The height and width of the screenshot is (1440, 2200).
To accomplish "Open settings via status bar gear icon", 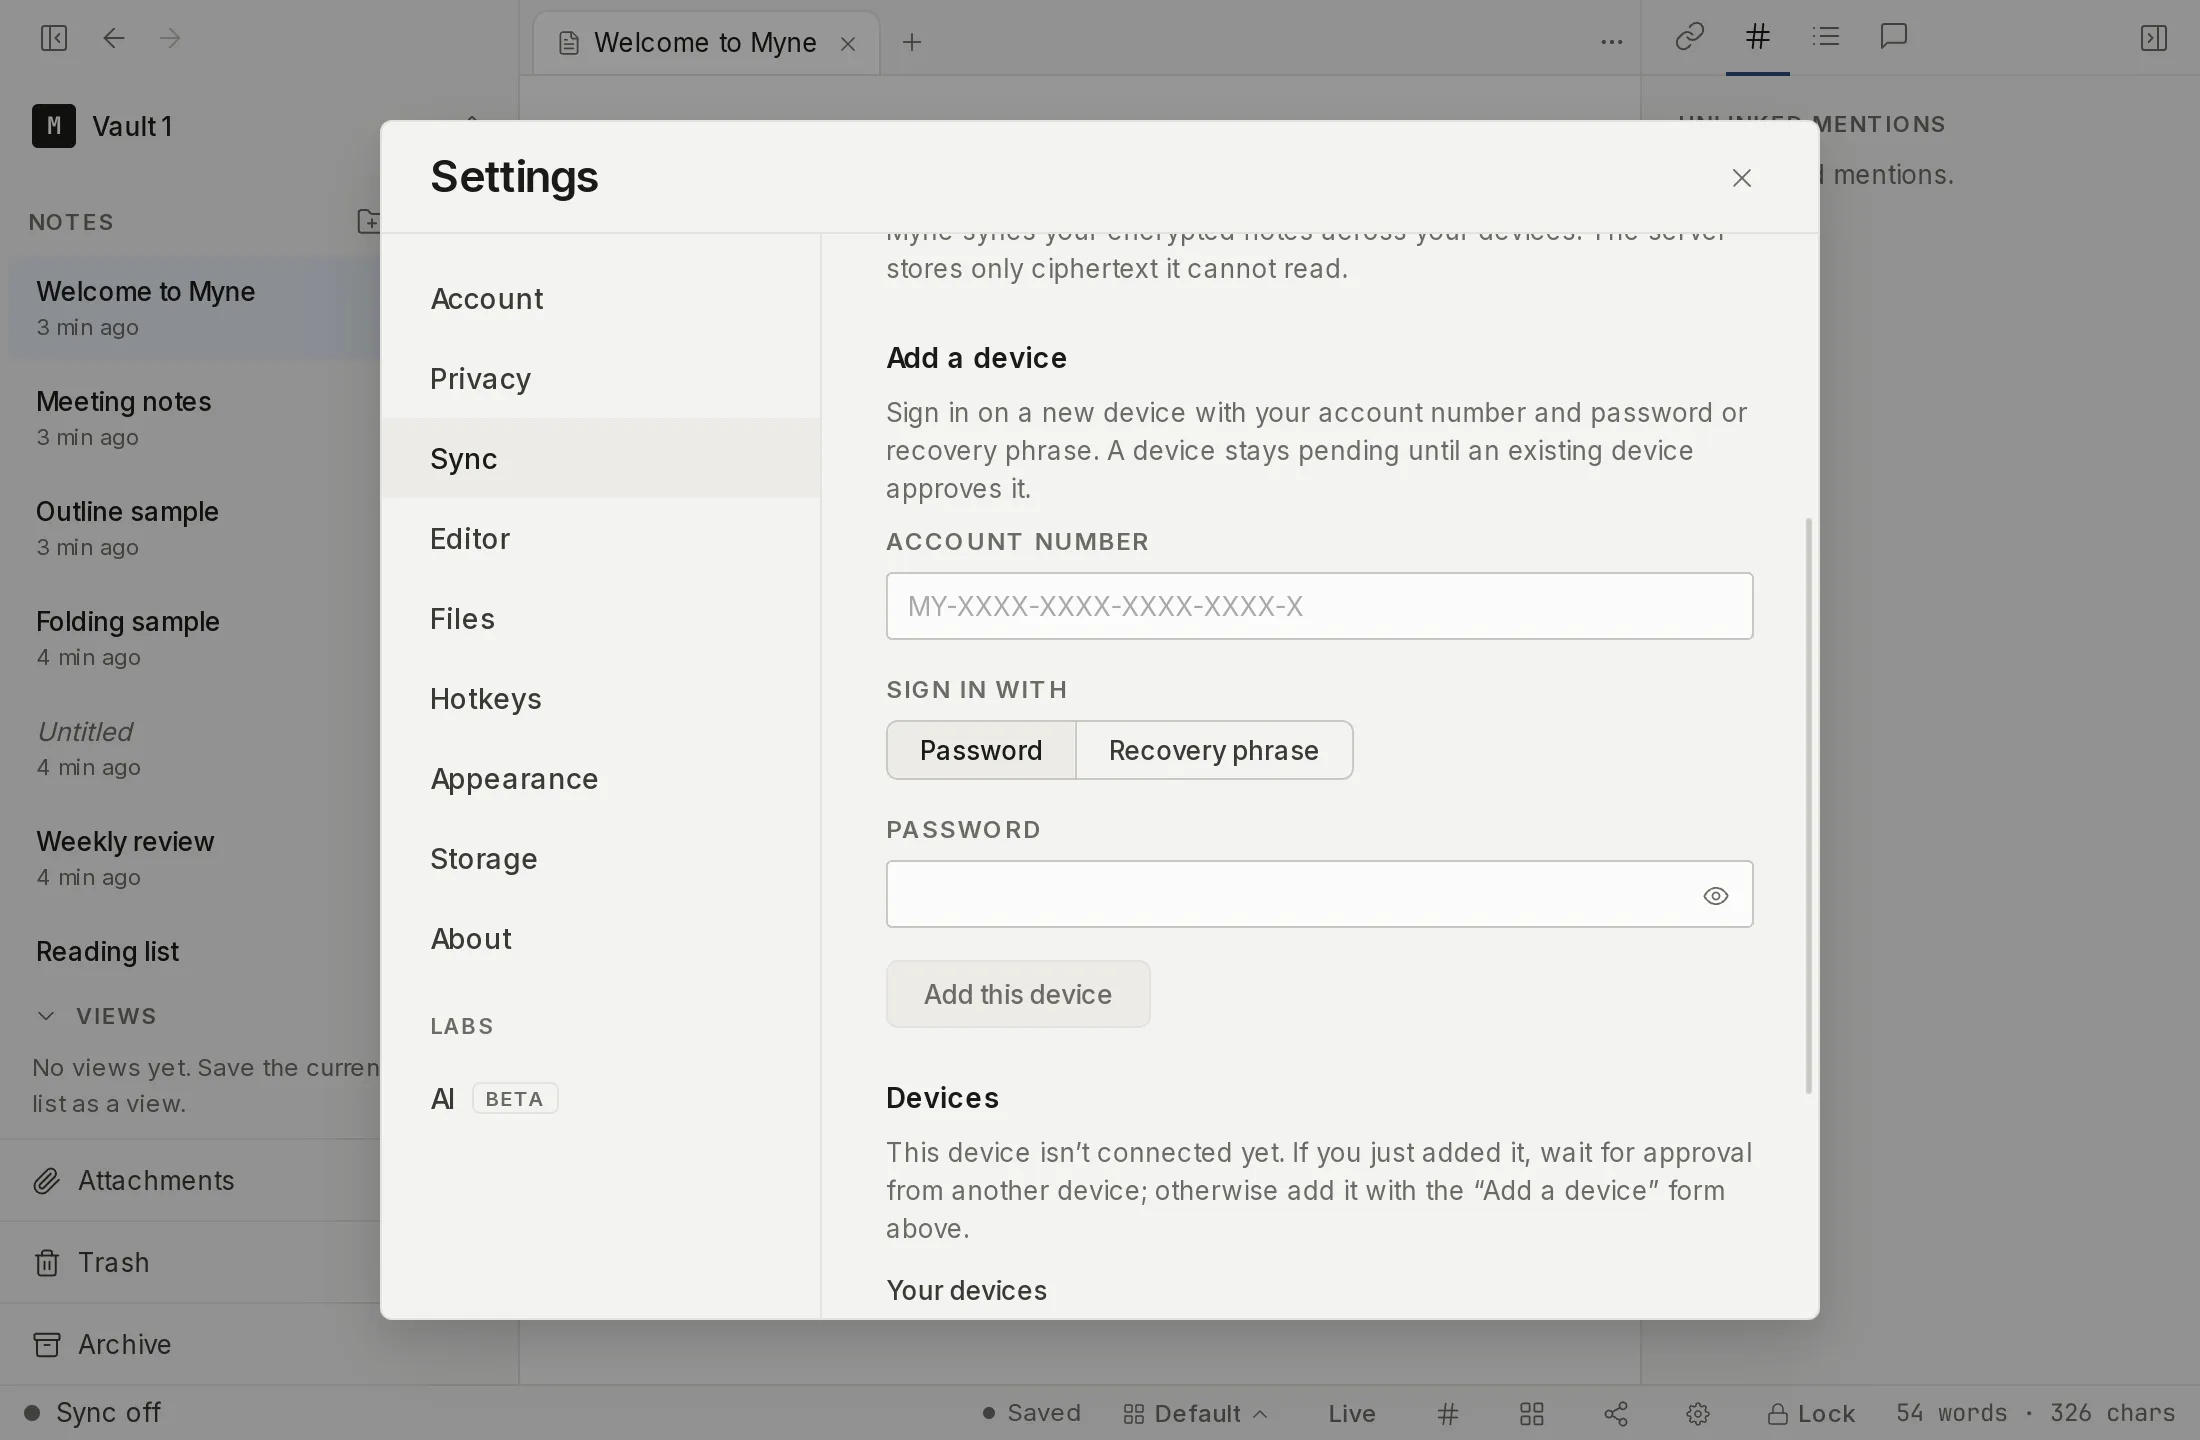I will (1698, 1413).
